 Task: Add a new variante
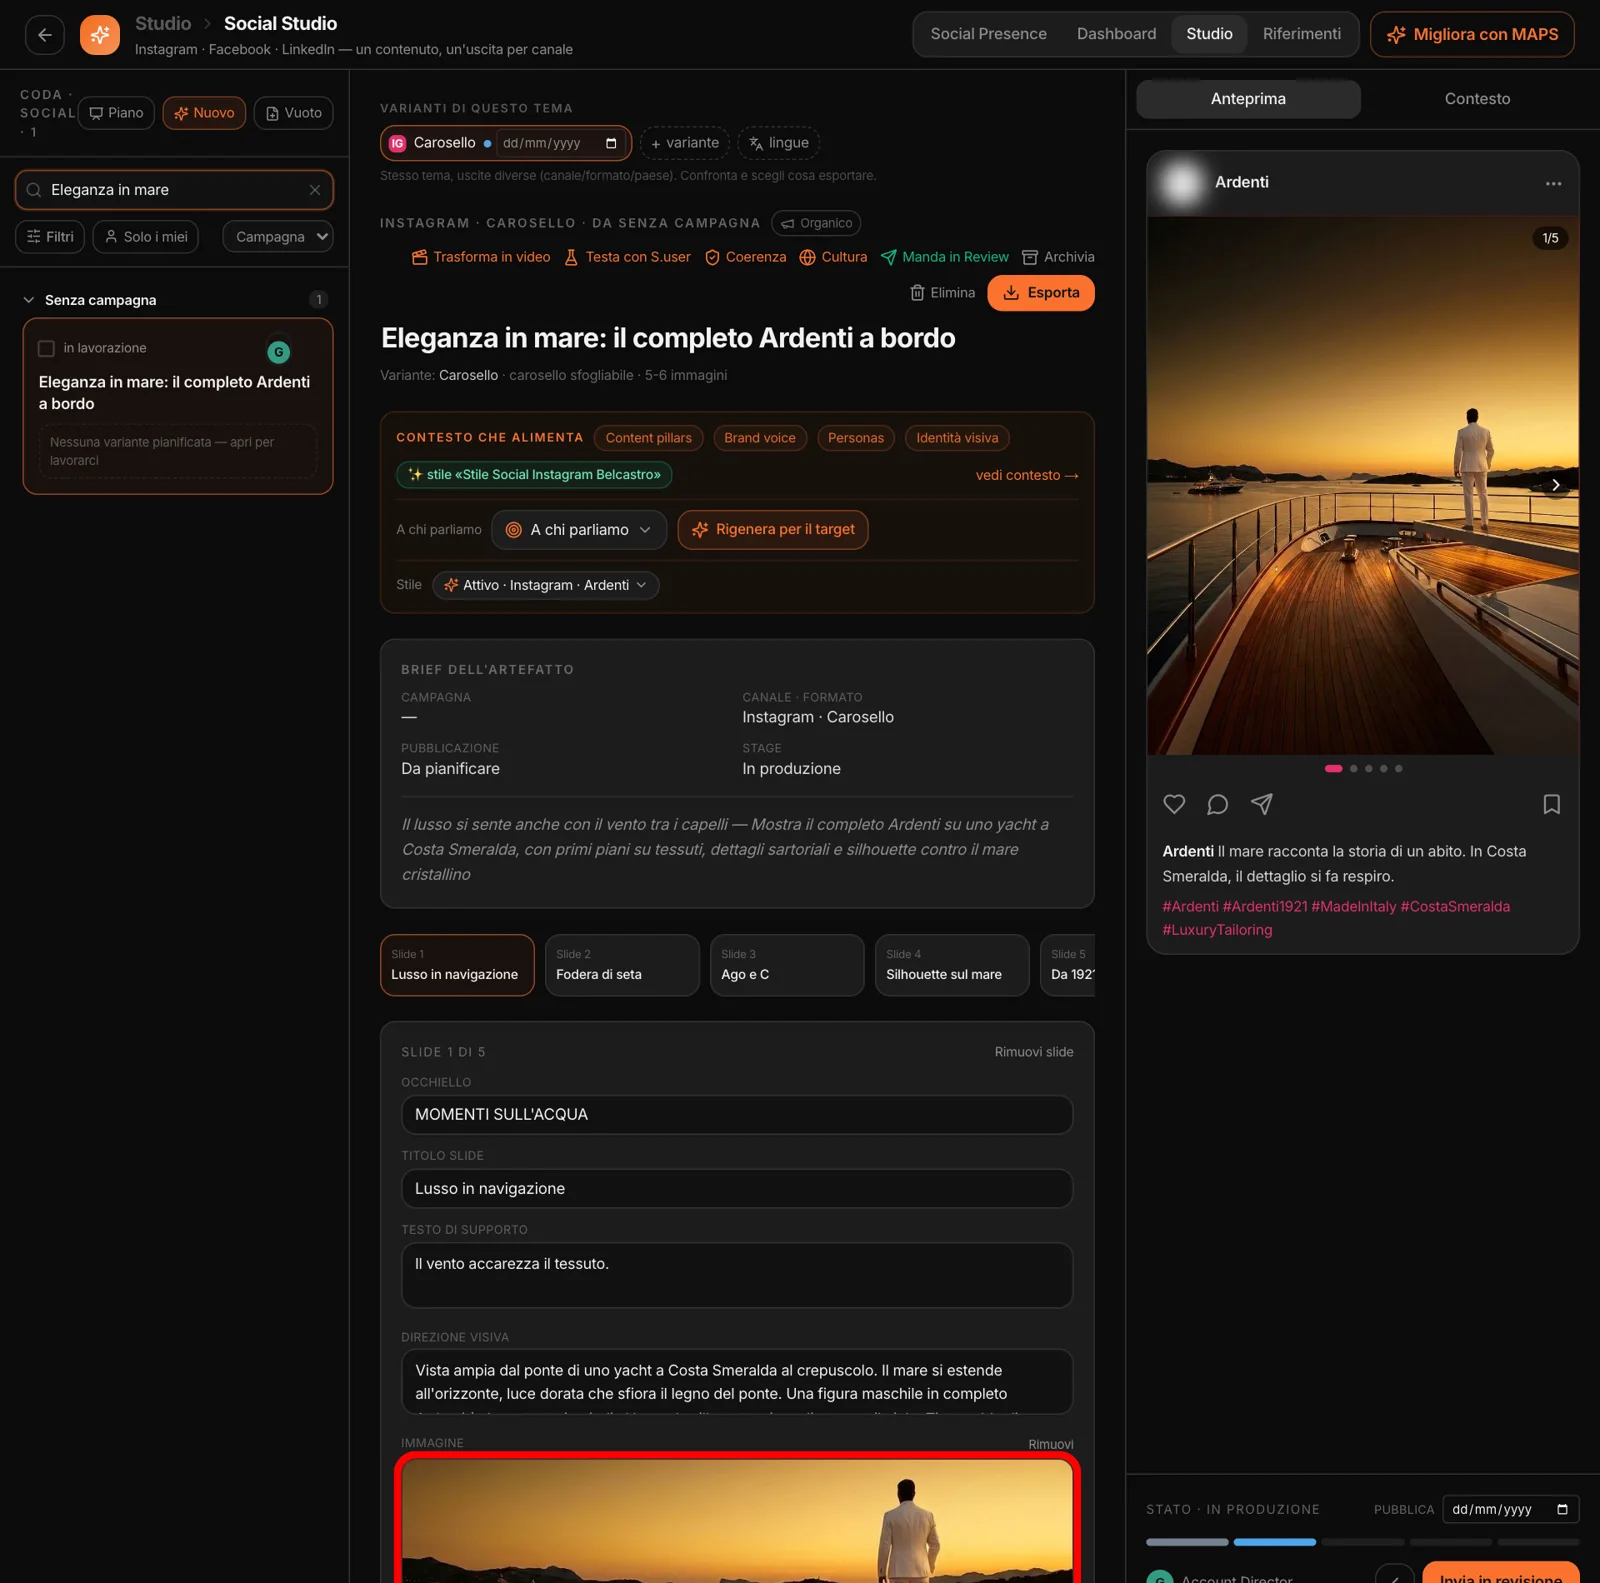click(685, 143)
